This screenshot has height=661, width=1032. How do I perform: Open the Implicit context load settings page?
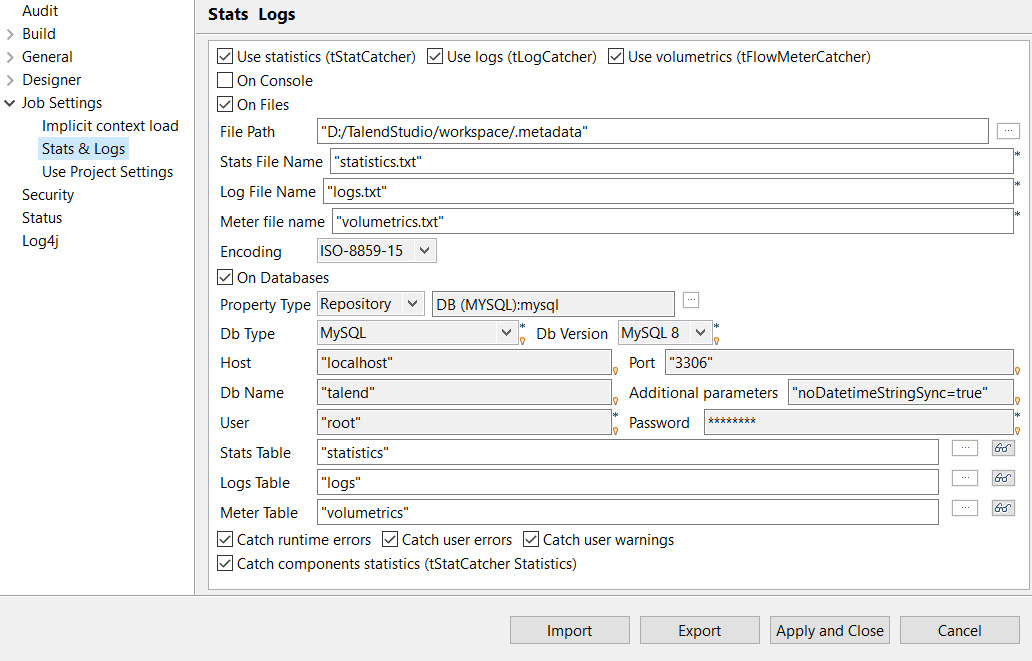110,125
